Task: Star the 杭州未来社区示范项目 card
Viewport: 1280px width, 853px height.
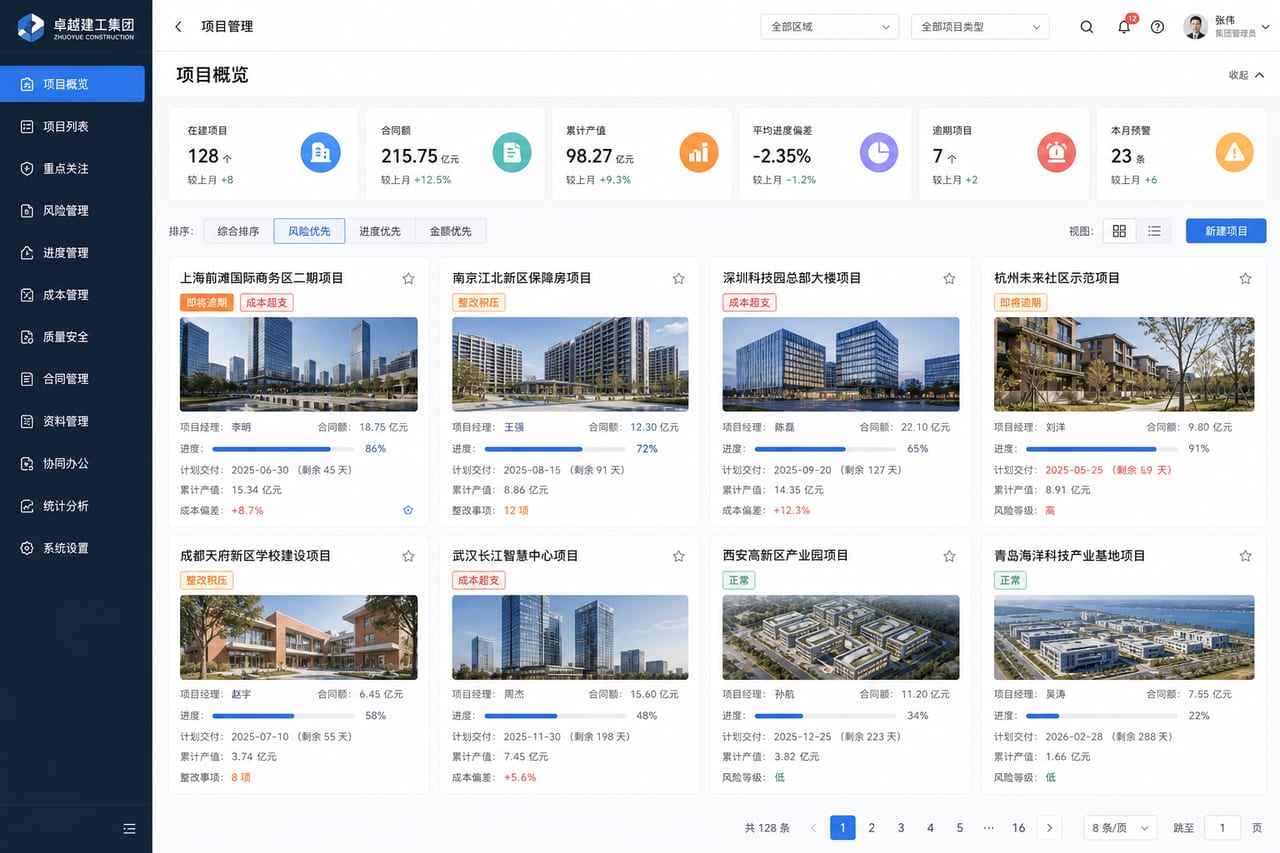Action: point(1245,278)
